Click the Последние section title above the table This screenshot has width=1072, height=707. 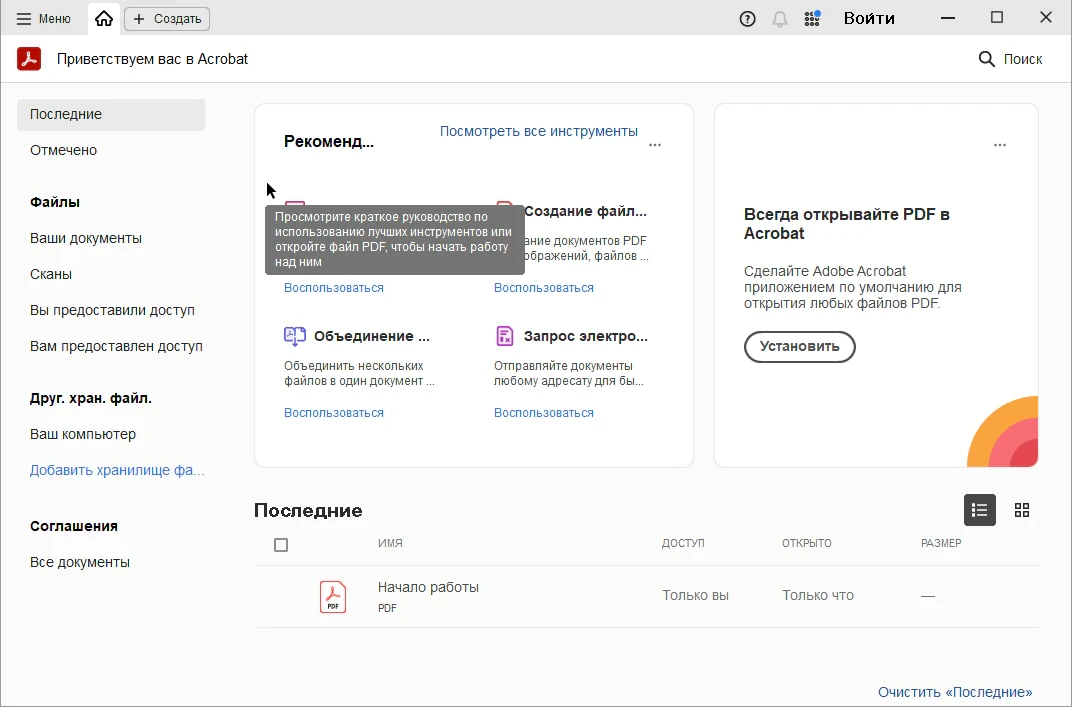(x=308, y=511)
